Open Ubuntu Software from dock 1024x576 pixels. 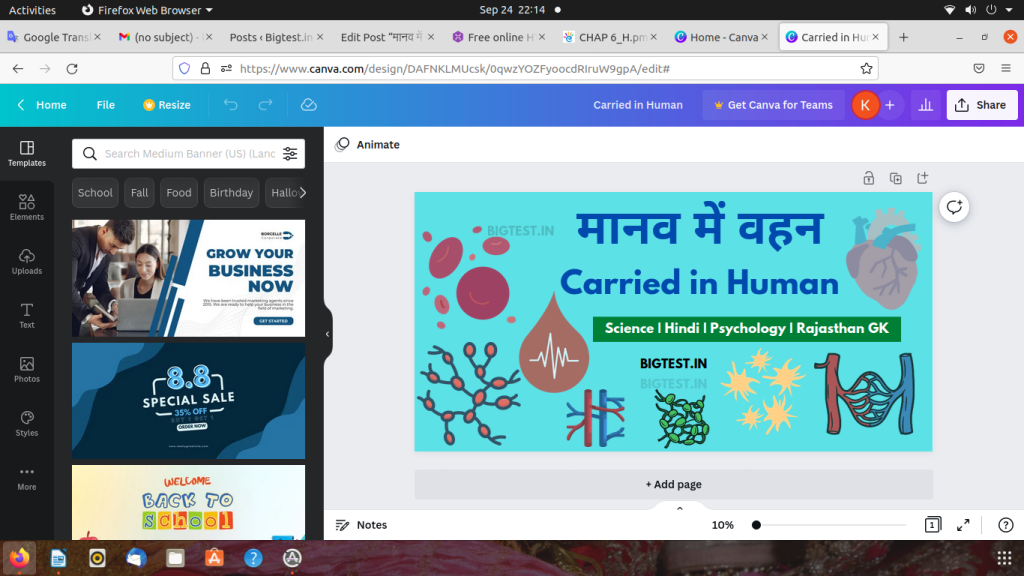pyautogui.click(x=214, y=558)
